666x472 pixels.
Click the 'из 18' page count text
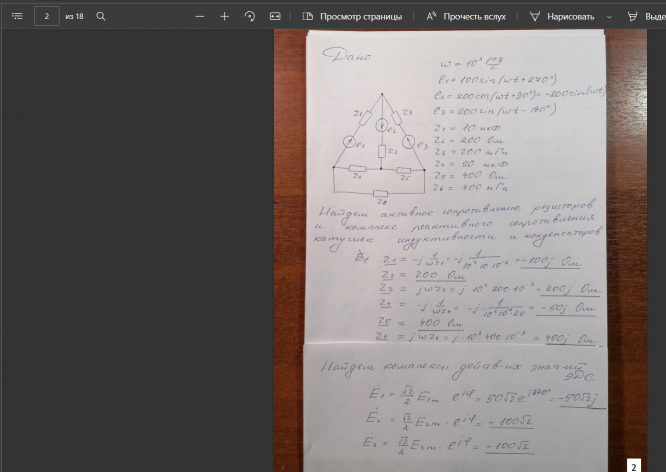[74, 17]
